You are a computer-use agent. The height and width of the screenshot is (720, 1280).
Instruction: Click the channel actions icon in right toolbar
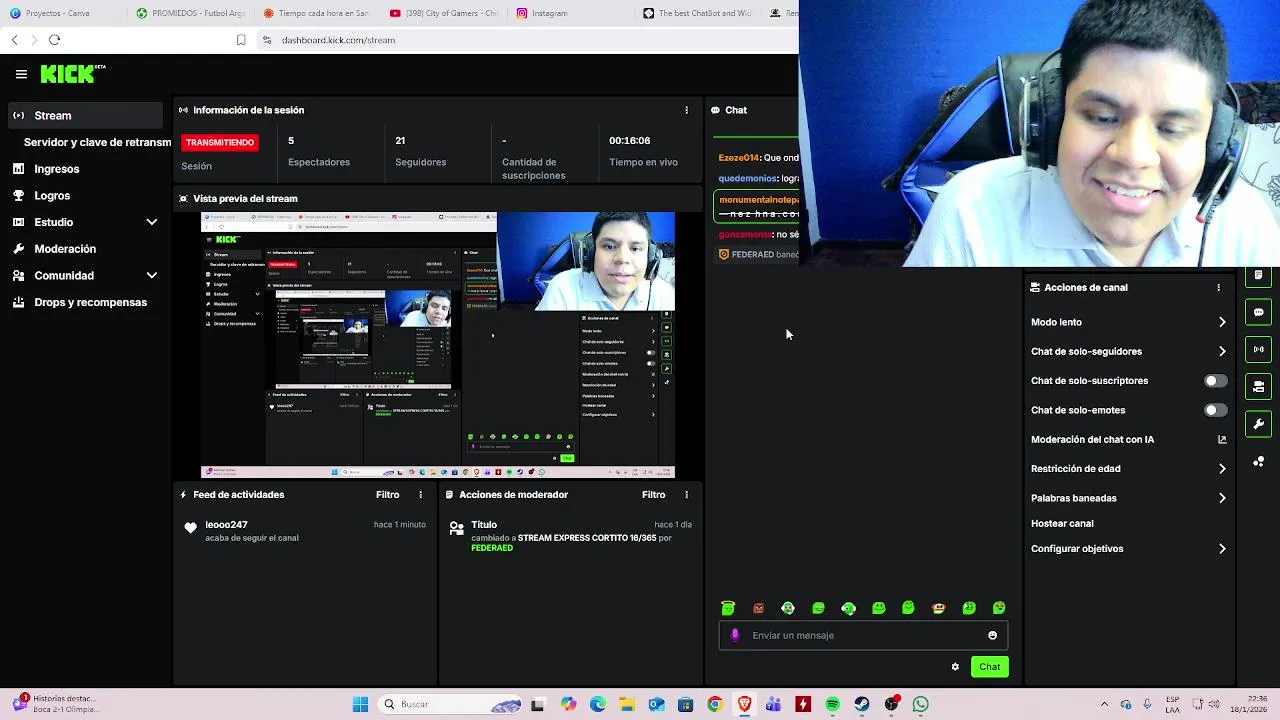click(x=1258, y=386)
